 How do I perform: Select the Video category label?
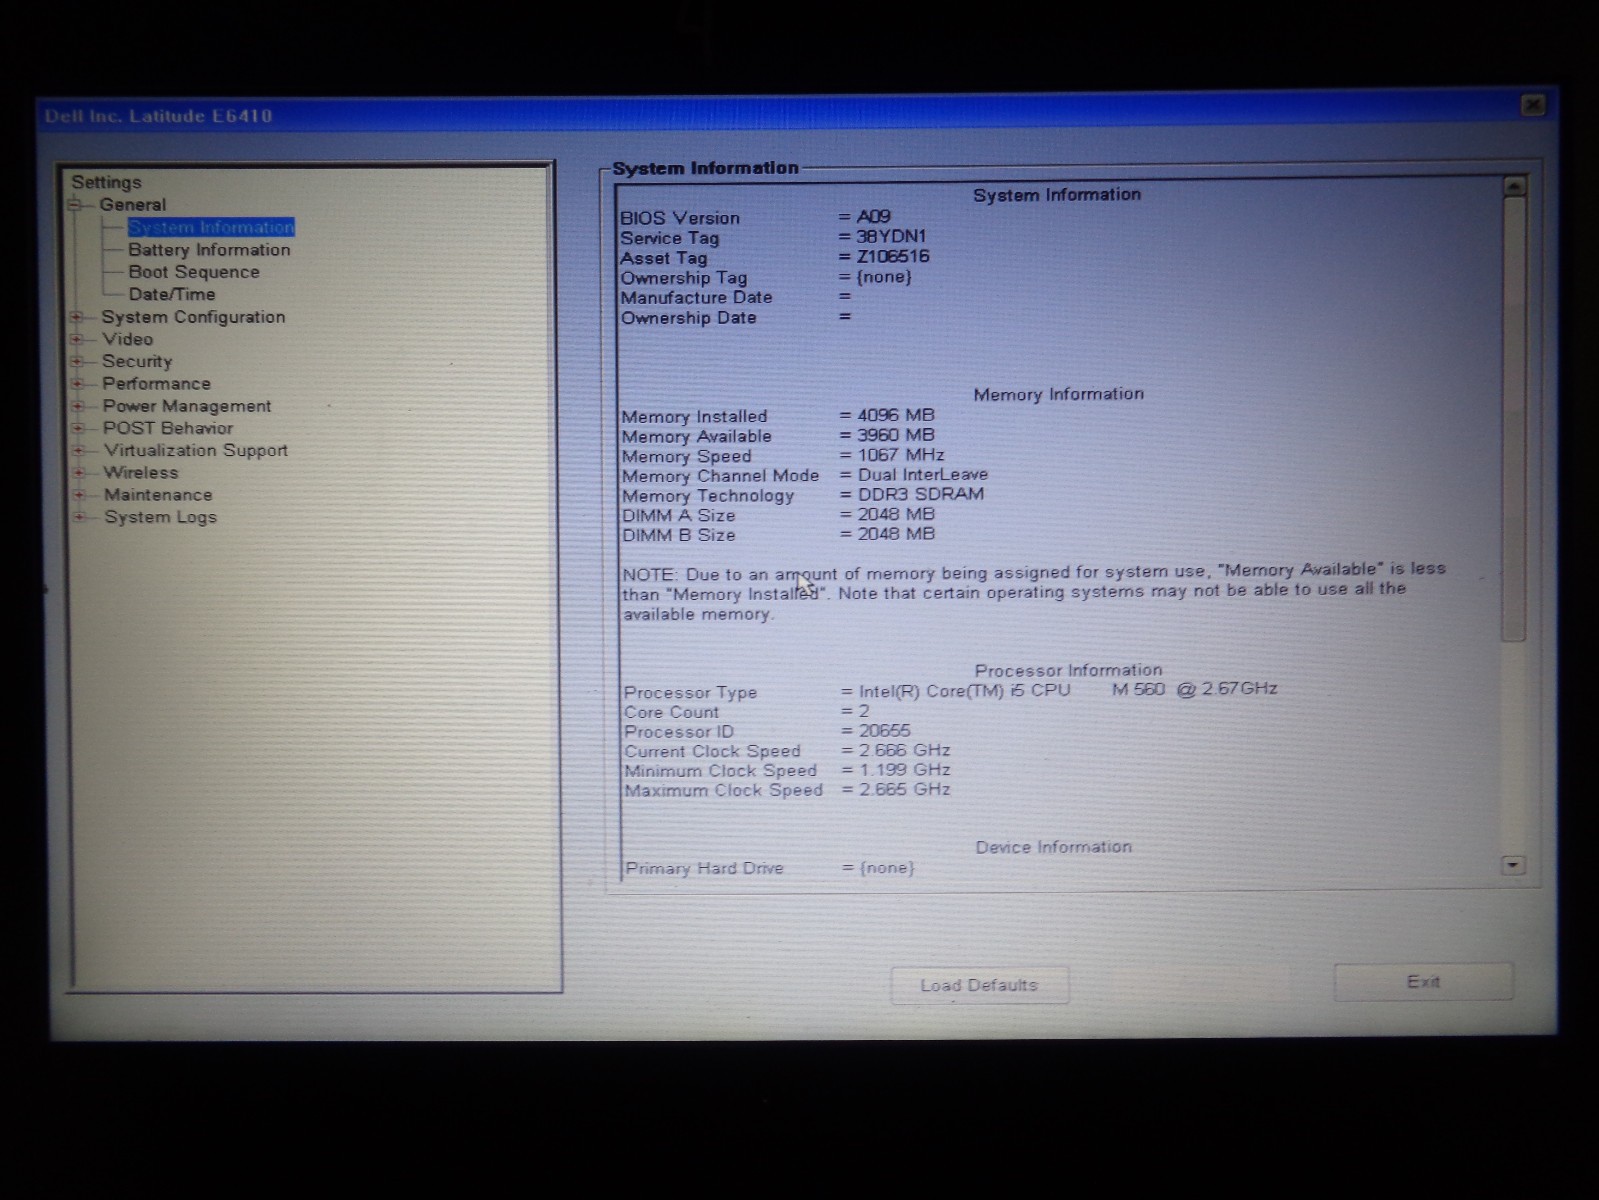[x=127, y=339]
